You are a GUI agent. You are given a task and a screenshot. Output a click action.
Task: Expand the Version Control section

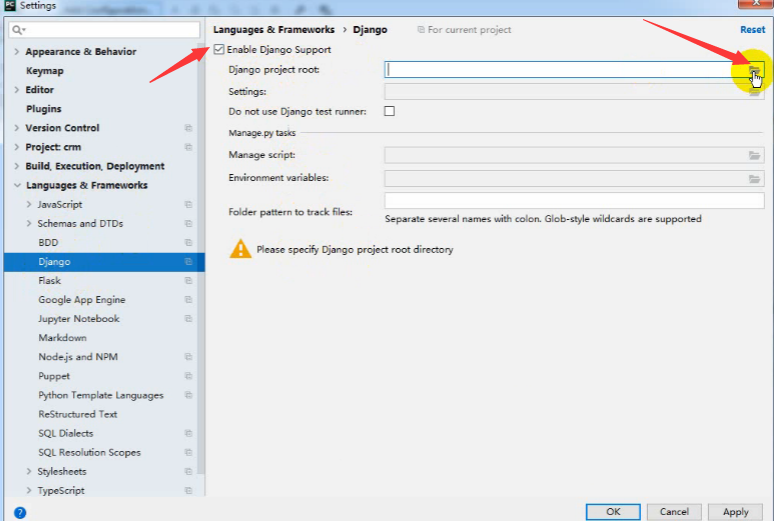tap(17, 128)
